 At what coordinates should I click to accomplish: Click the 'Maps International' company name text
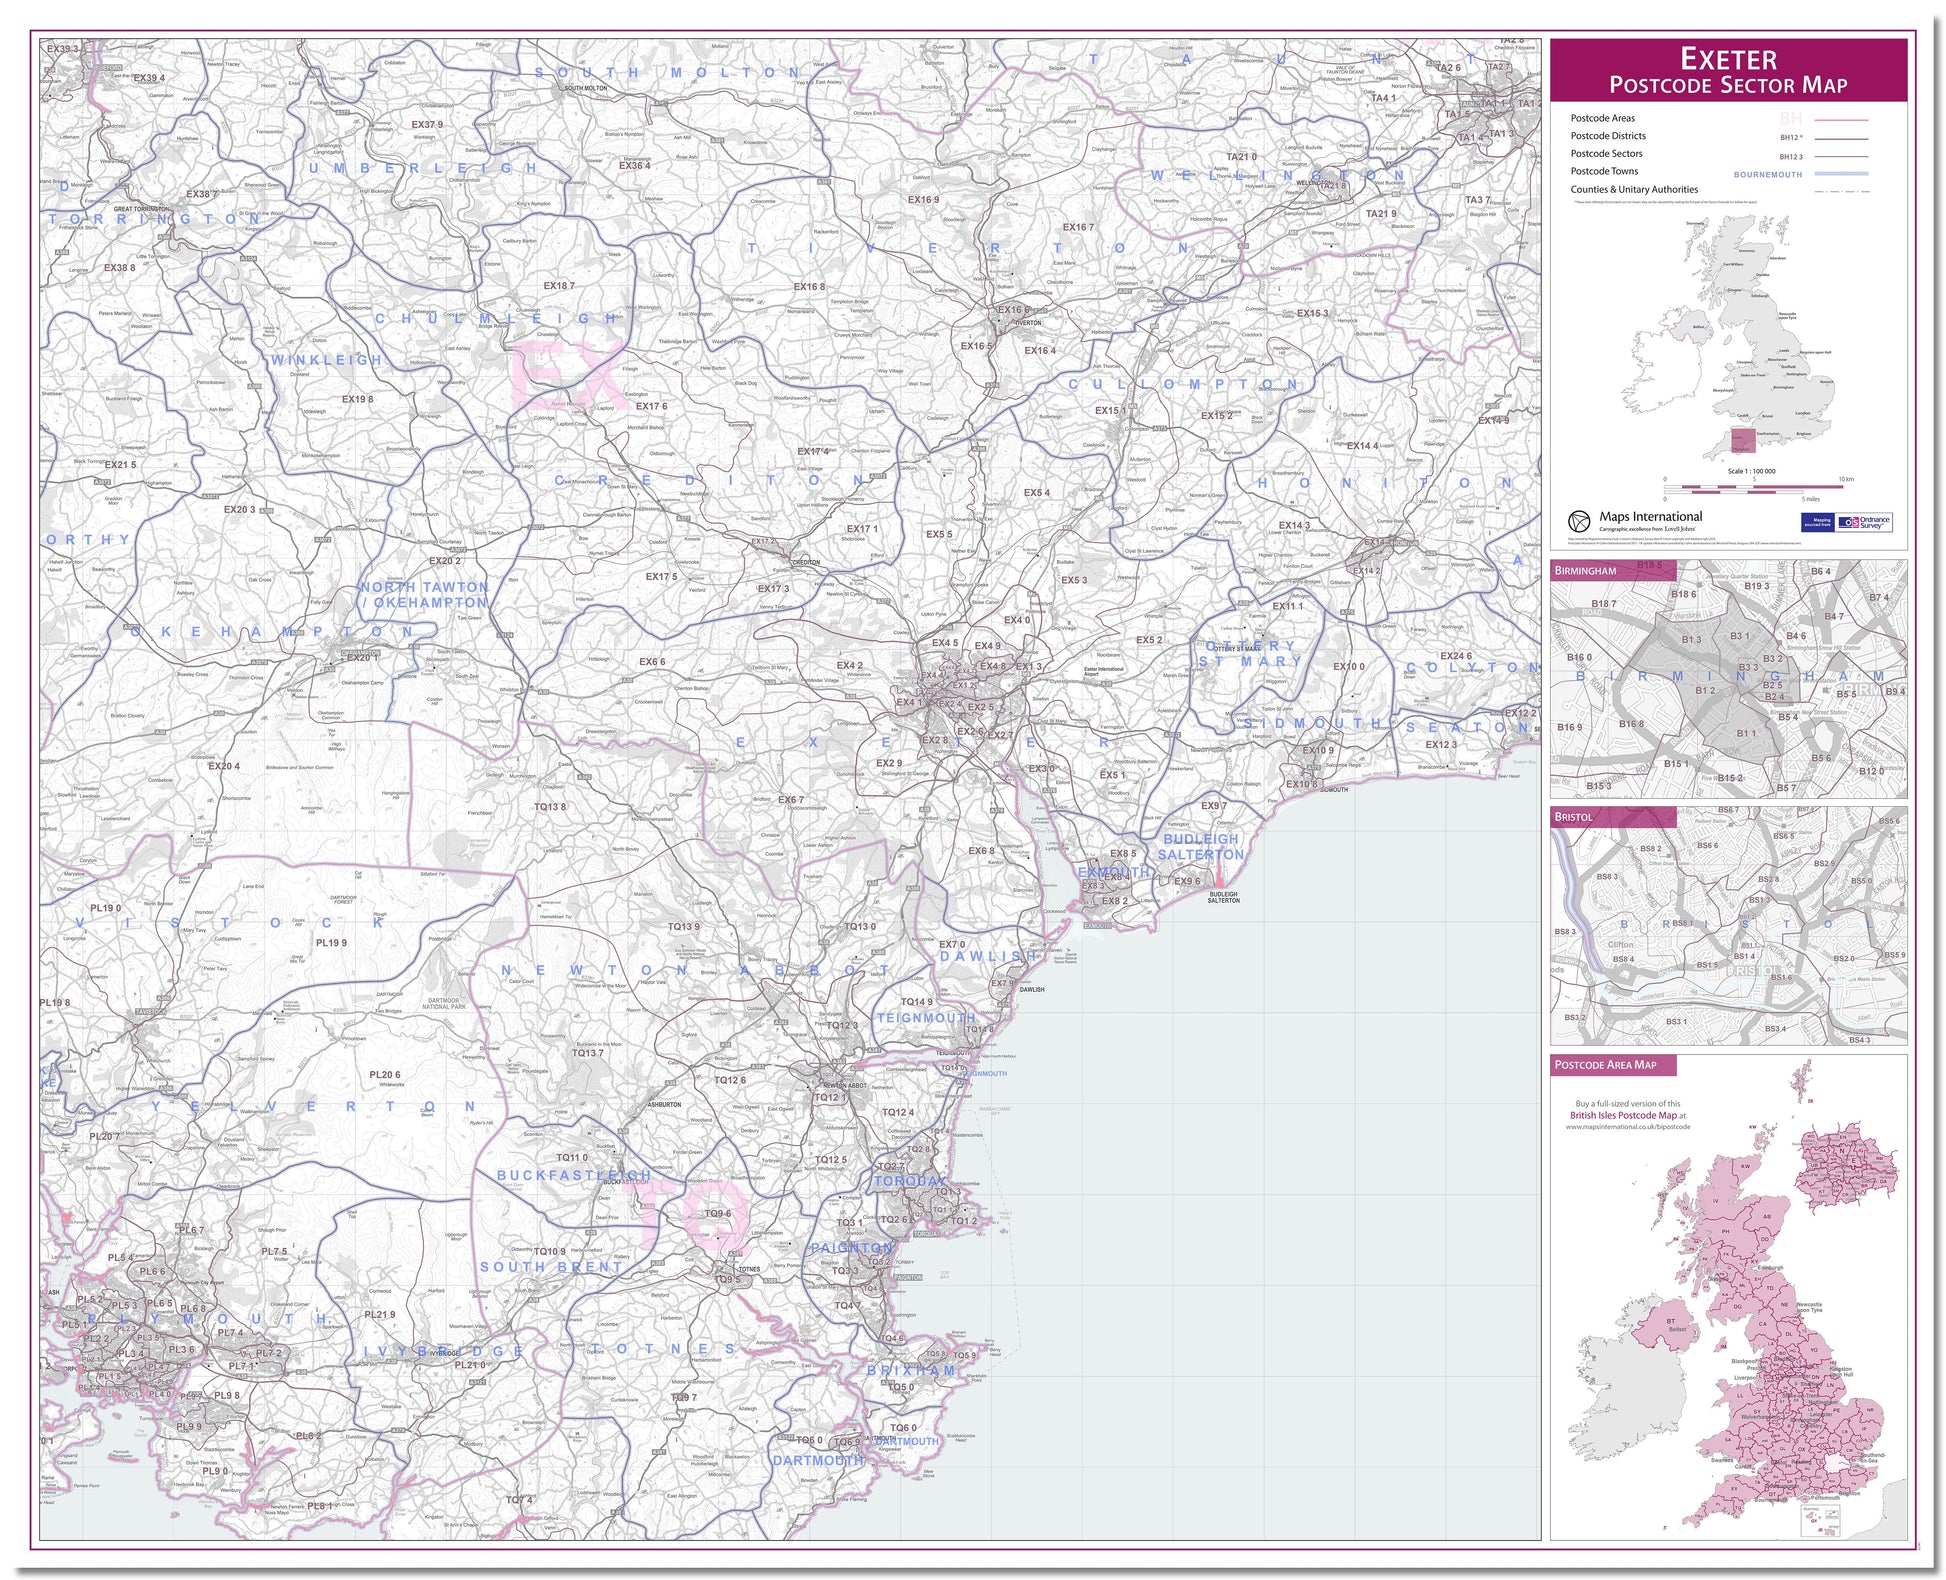1650,517
